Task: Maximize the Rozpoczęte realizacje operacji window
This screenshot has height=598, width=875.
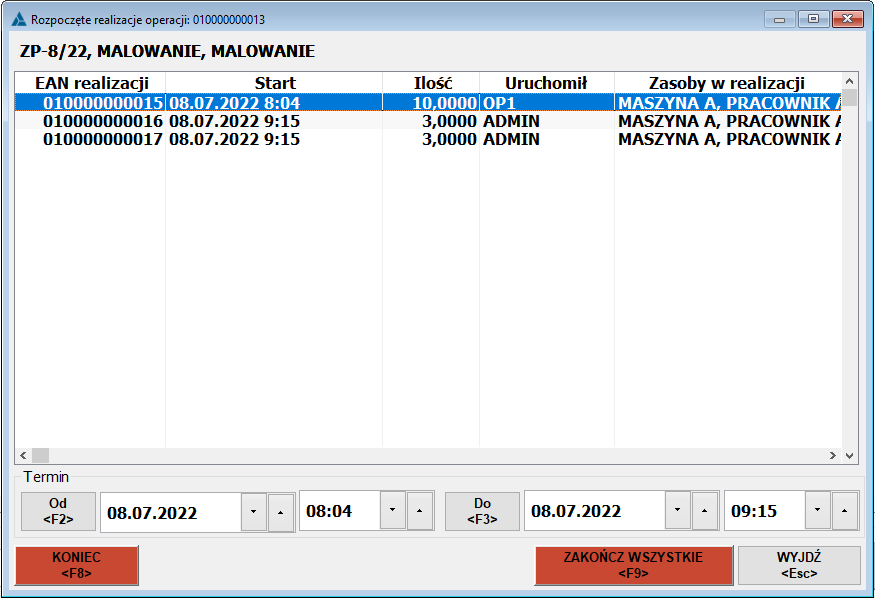Action: pos(814,19)
